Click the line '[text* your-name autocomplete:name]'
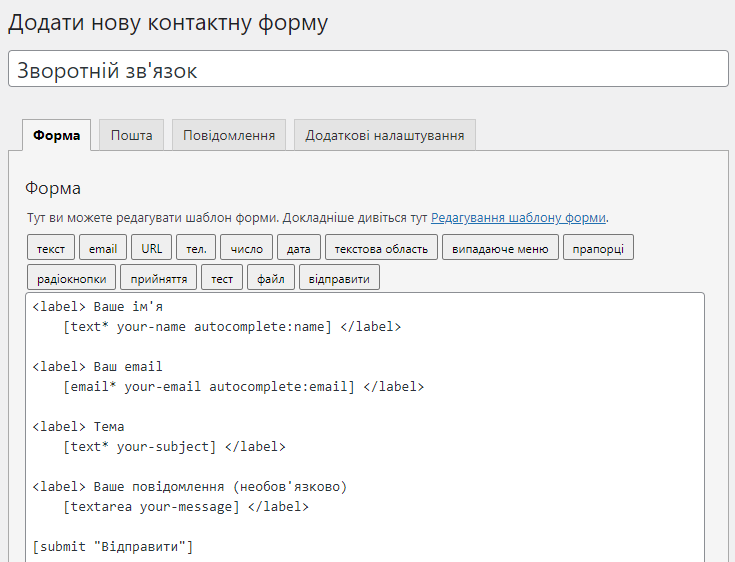735x562 pixels. [x=197, y=327]
